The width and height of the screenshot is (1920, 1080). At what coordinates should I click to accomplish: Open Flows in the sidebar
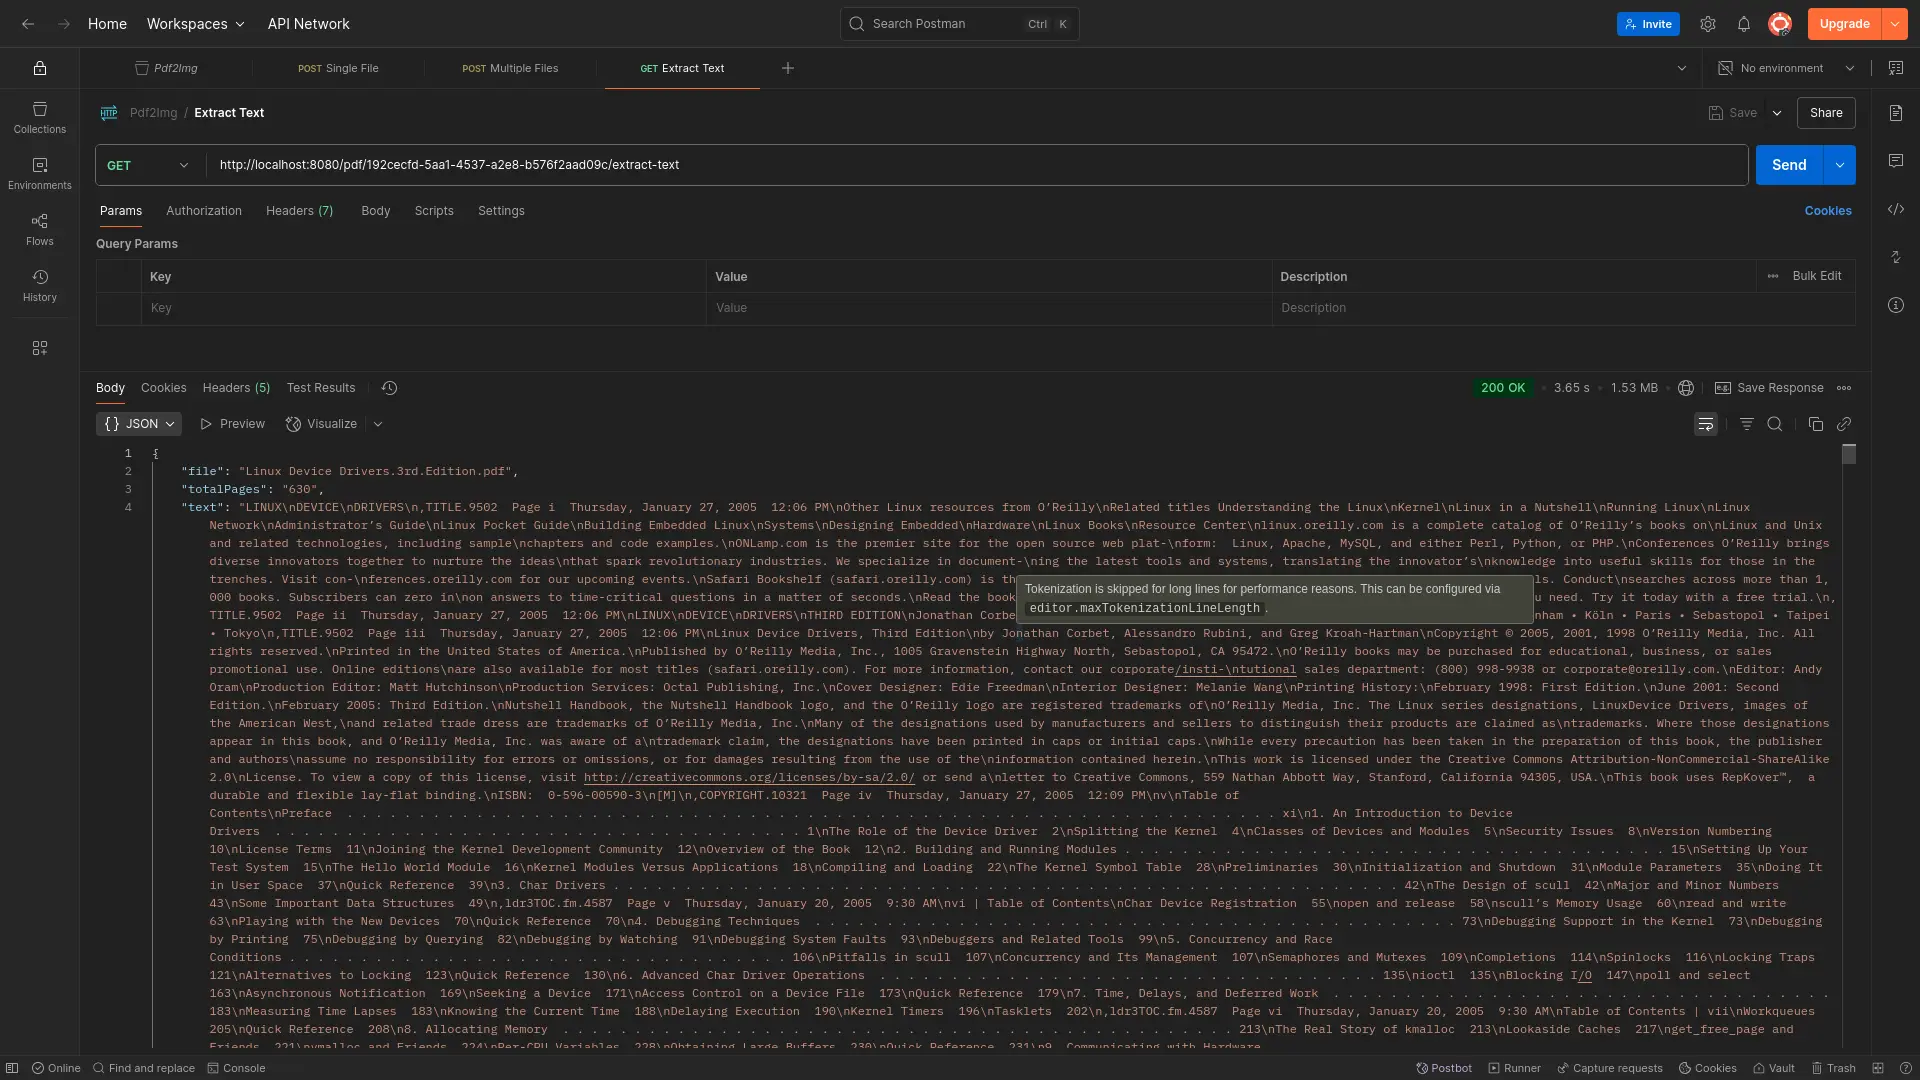(x=40, y=229)
